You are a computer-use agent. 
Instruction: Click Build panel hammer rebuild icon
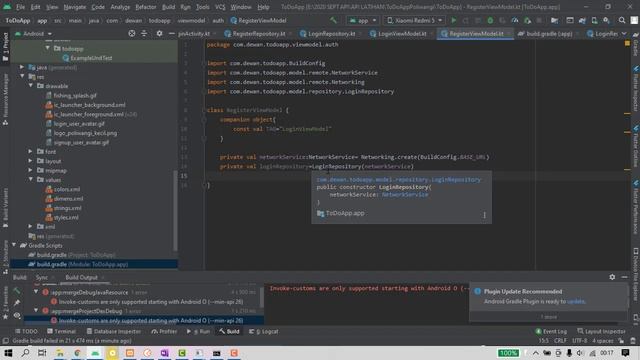[x=17, y=291]
